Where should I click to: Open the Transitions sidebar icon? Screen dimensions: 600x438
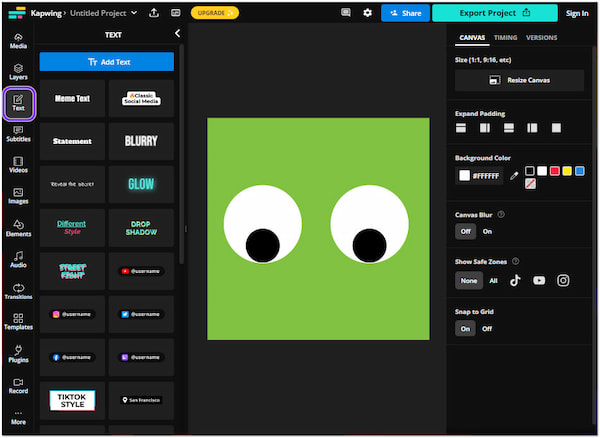click(x=18, y=290)
